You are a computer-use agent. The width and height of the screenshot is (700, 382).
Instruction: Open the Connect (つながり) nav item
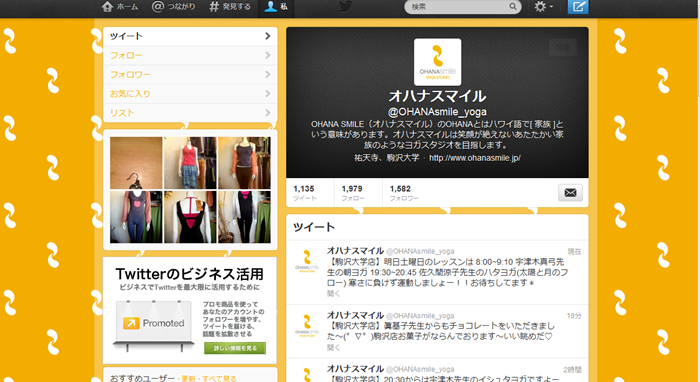pyautogui.click(x=174, y=7)
